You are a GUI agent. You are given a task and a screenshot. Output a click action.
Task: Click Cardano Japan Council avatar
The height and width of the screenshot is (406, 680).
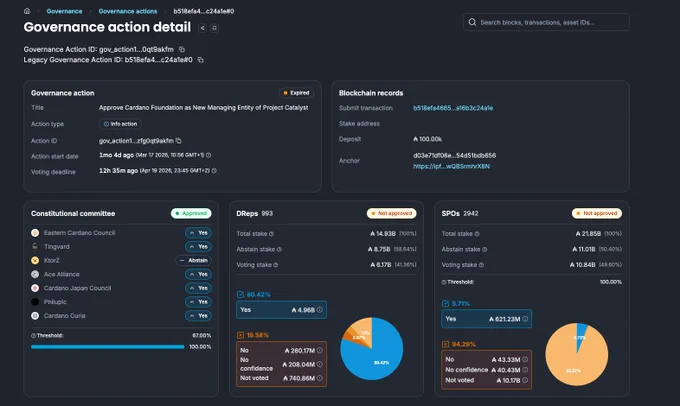35,288
